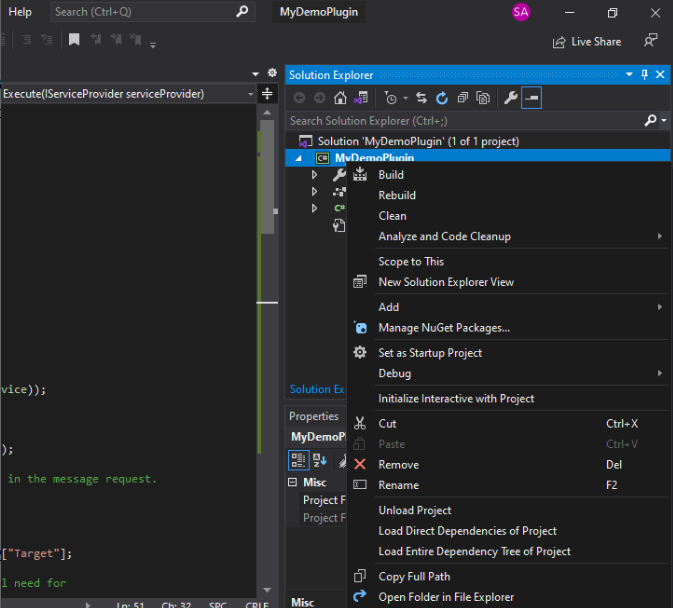Go Home in Solution Explorer toolbar
The width and height of the screenshot is (673, 608).
tap(340, 98)
